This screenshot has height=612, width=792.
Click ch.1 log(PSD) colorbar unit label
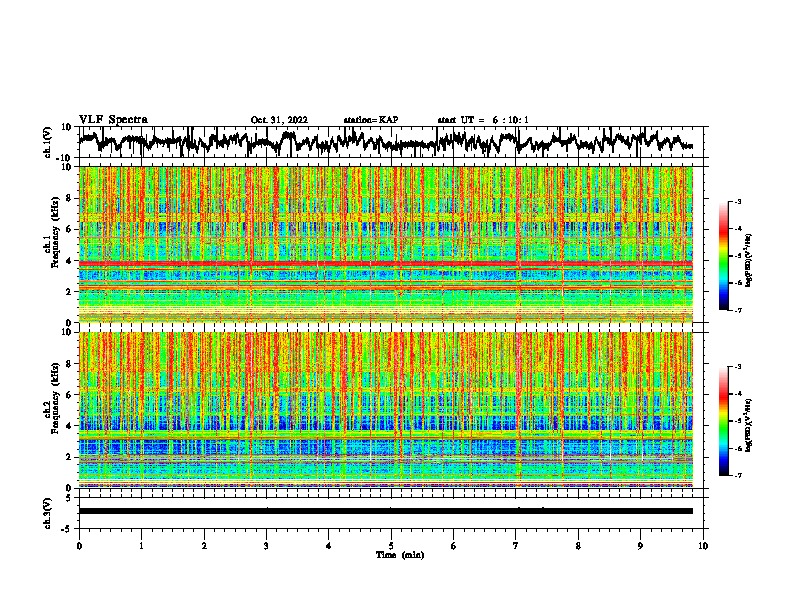(x=749, y=261)
